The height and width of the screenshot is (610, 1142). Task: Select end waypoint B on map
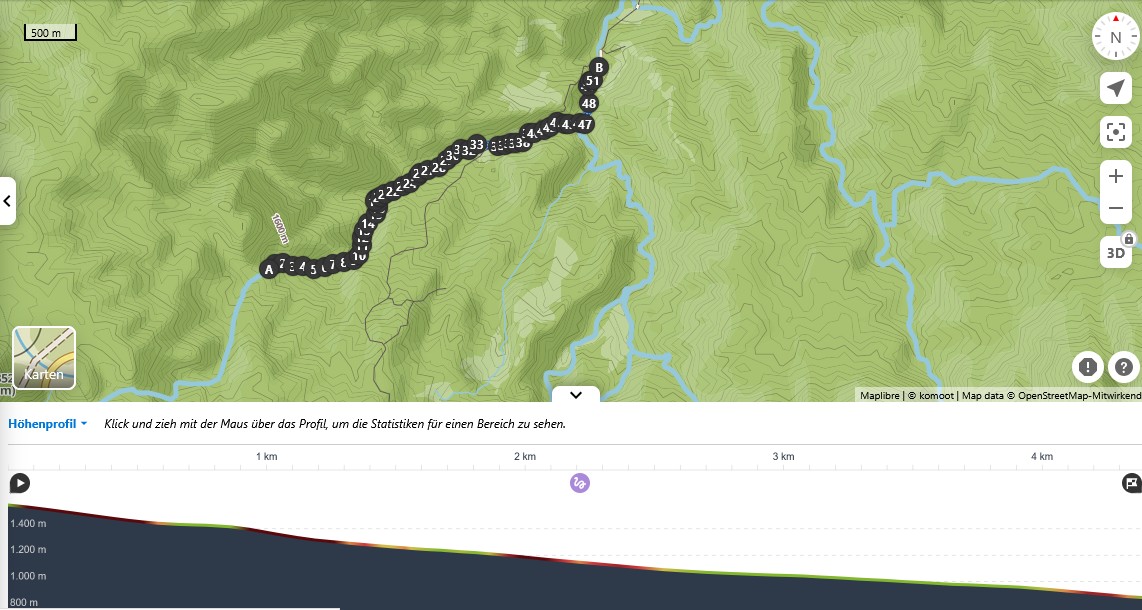(599, 68)
